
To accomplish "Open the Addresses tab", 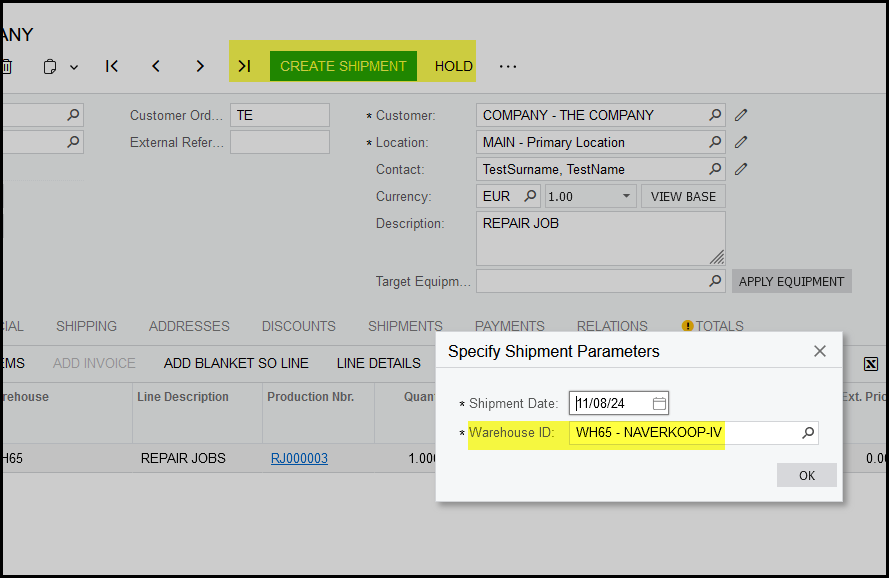I will tap(189, 326).
